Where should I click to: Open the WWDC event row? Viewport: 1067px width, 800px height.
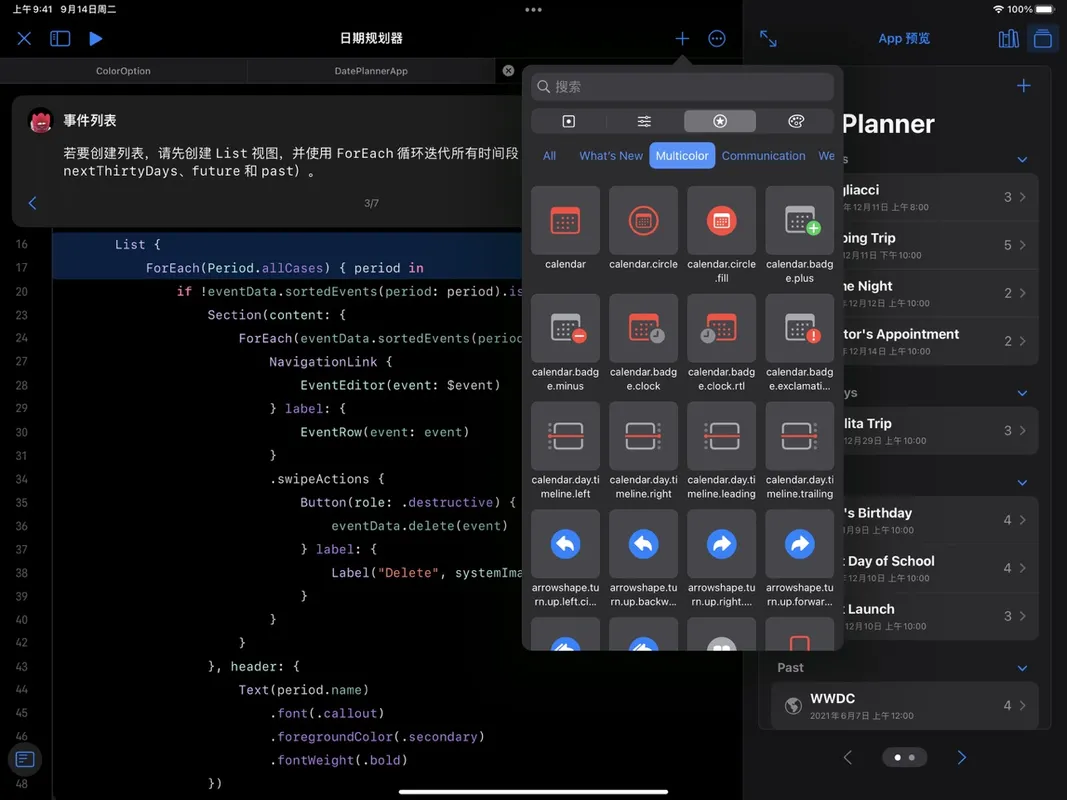[905, 706]
